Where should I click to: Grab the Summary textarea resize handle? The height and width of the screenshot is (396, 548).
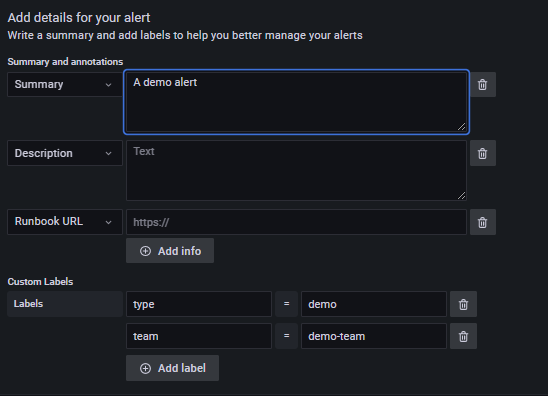pos(462,127)
